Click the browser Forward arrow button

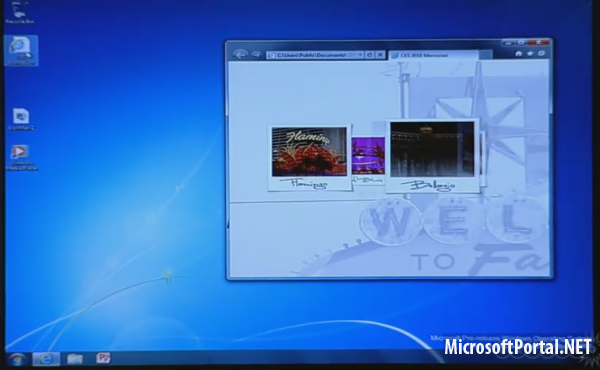pos(256,55)
